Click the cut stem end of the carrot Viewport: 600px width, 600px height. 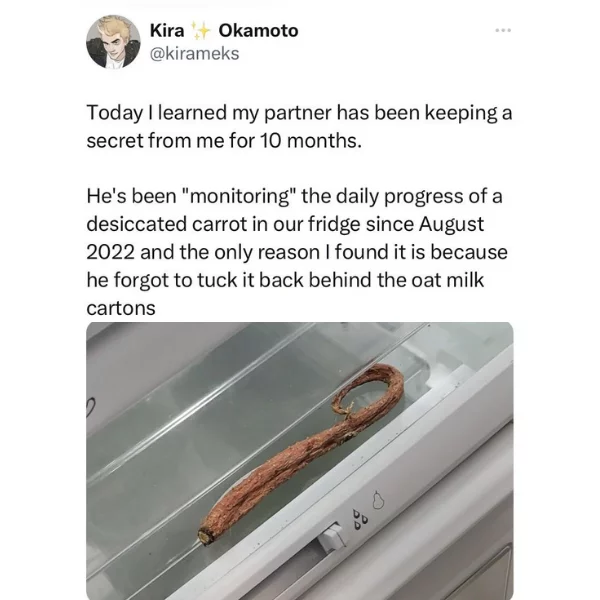coord(206,535)
